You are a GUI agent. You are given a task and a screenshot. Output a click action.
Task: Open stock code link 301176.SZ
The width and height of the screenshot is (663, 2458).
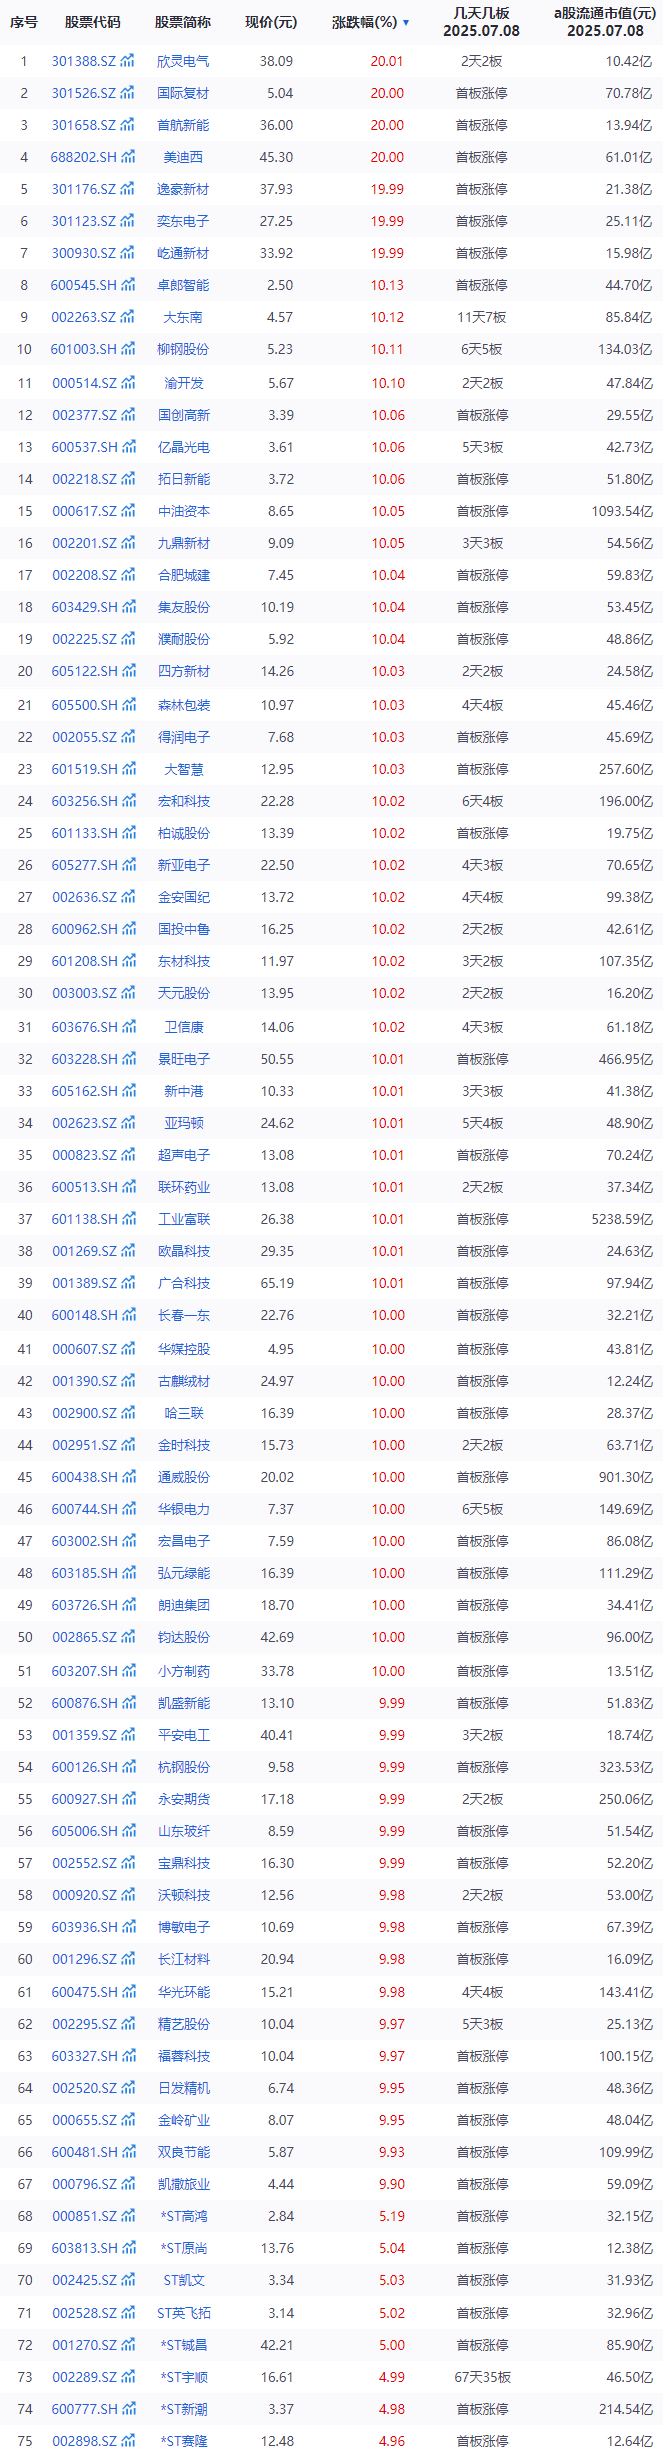pyautogui.click(x=84, y=189)
